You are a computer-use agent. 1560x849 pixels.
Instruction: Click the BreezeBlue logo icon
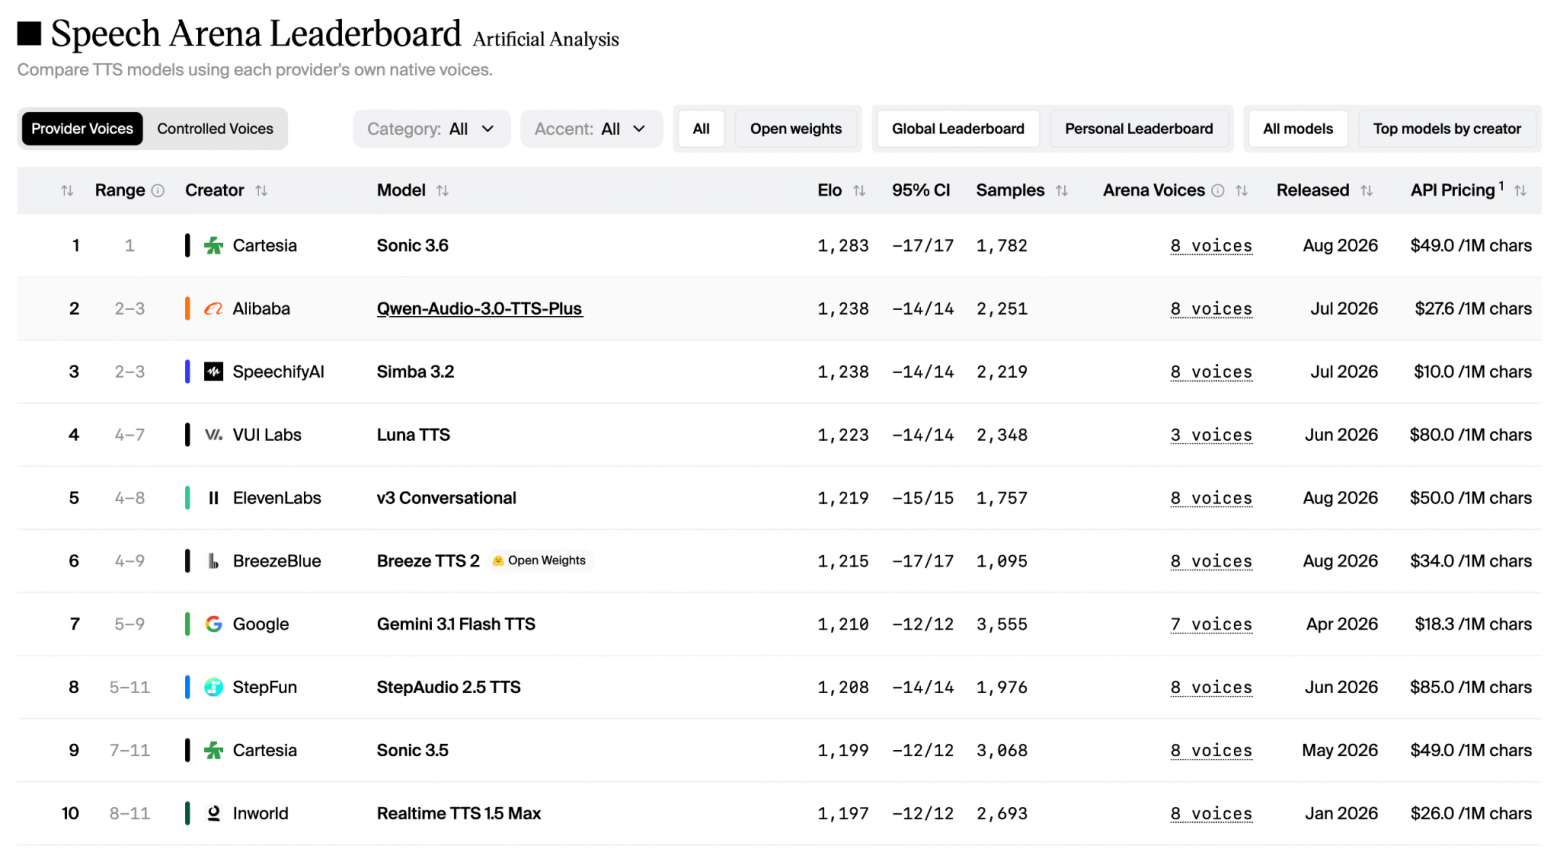point(214,561)
